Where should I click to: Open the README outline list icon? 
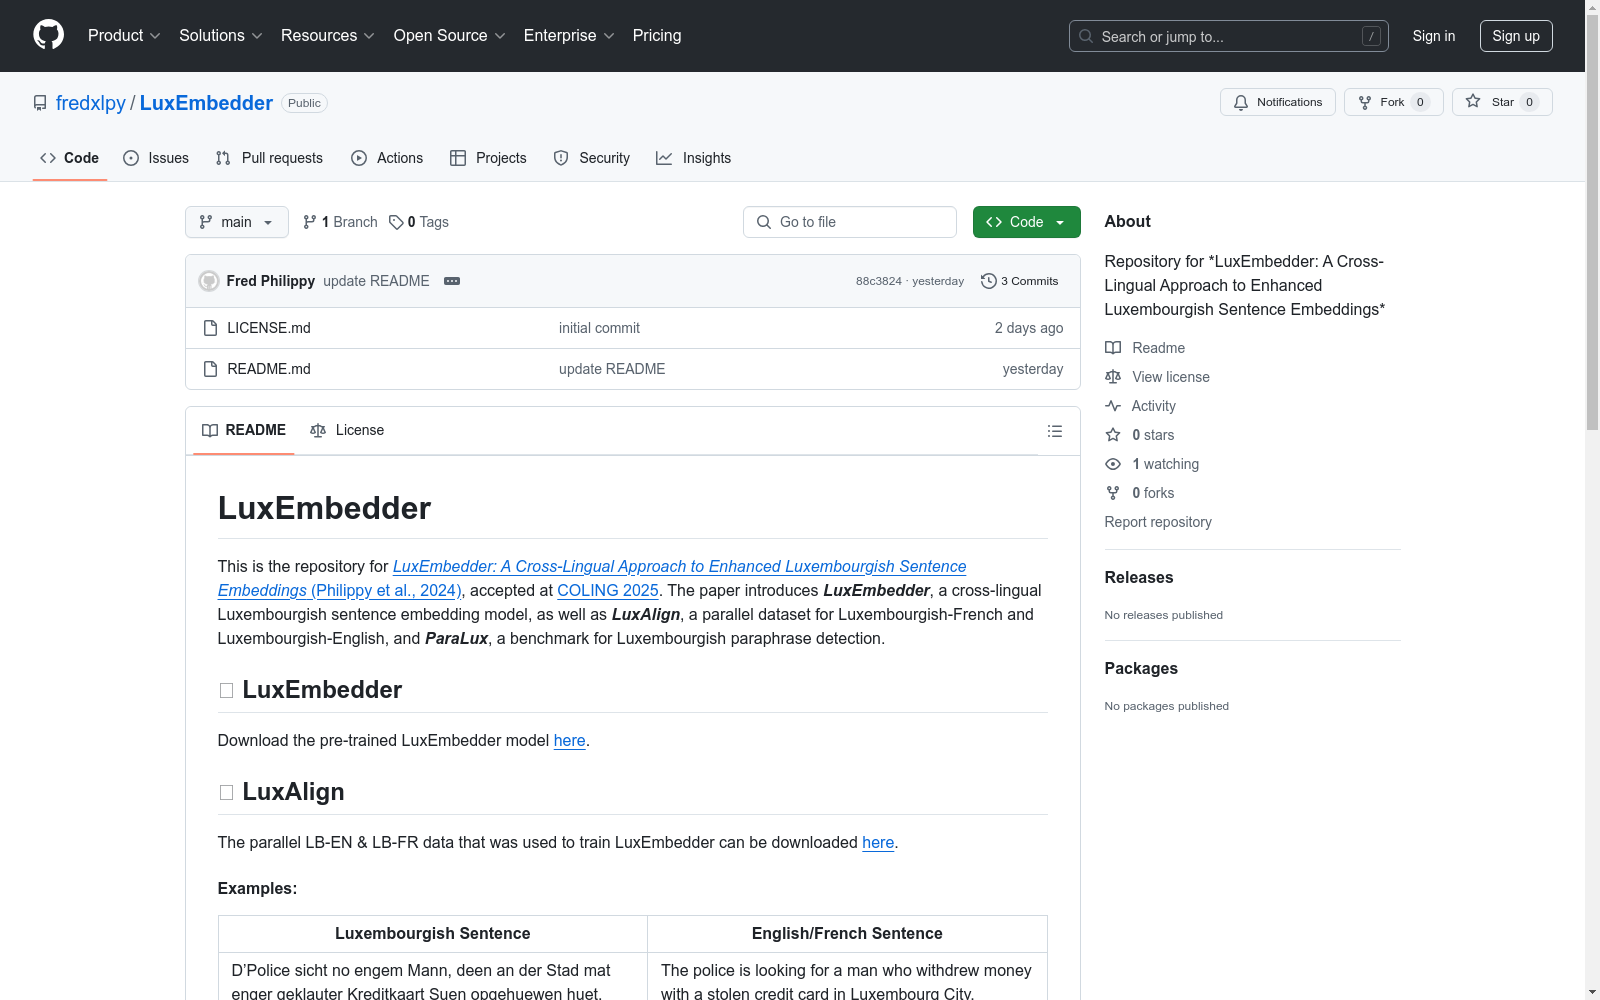(1055, 431)
